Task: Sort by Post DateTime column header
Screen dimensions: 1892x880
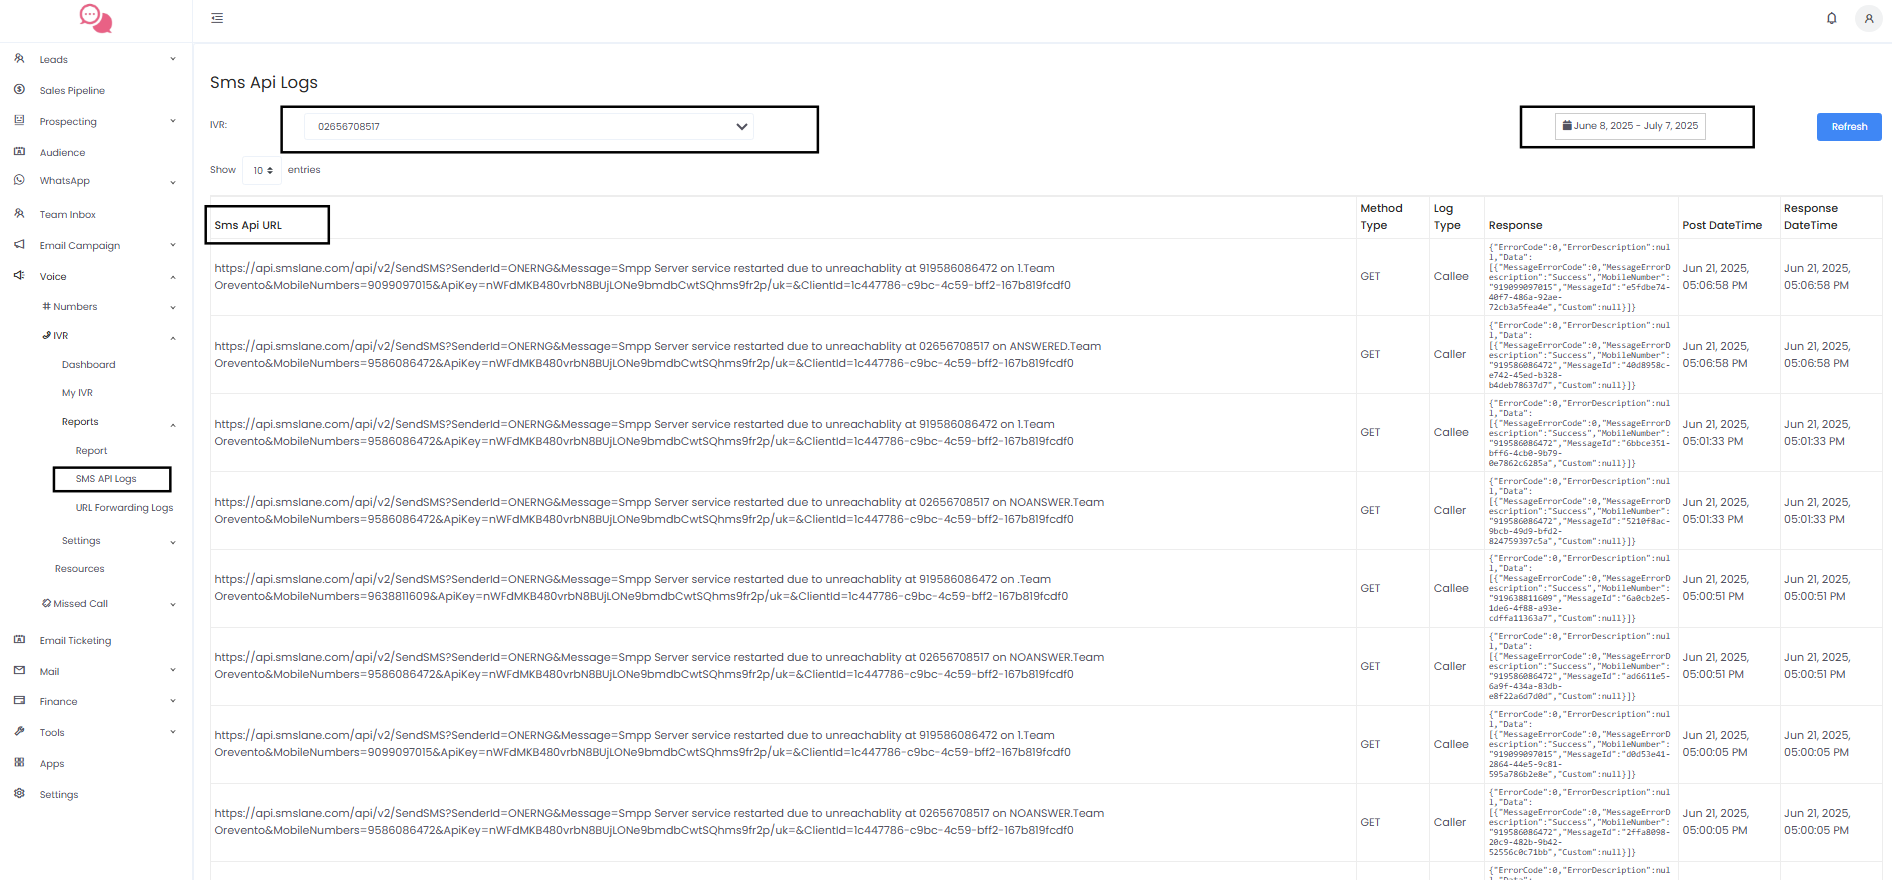Action: 1722,225
